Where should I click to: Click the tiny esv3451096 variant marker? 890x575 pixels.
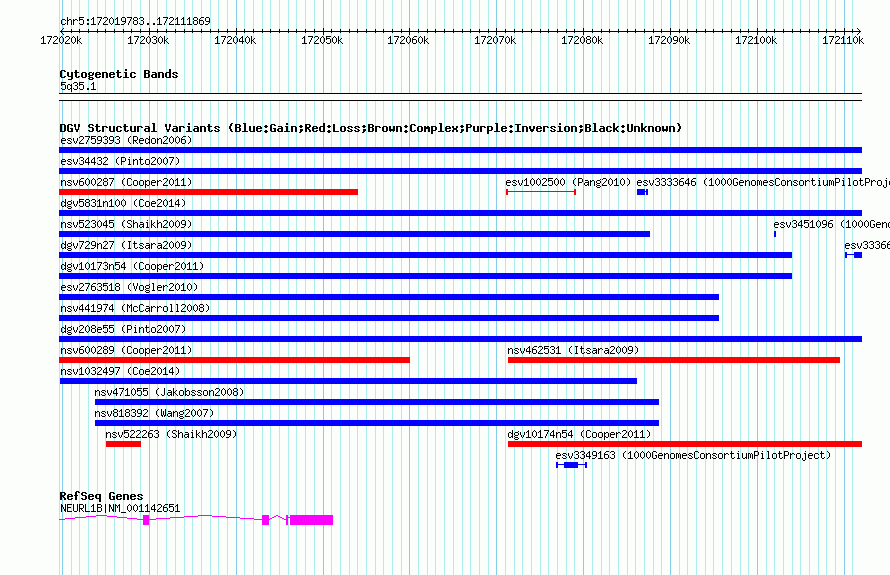[x=775, y=234]
